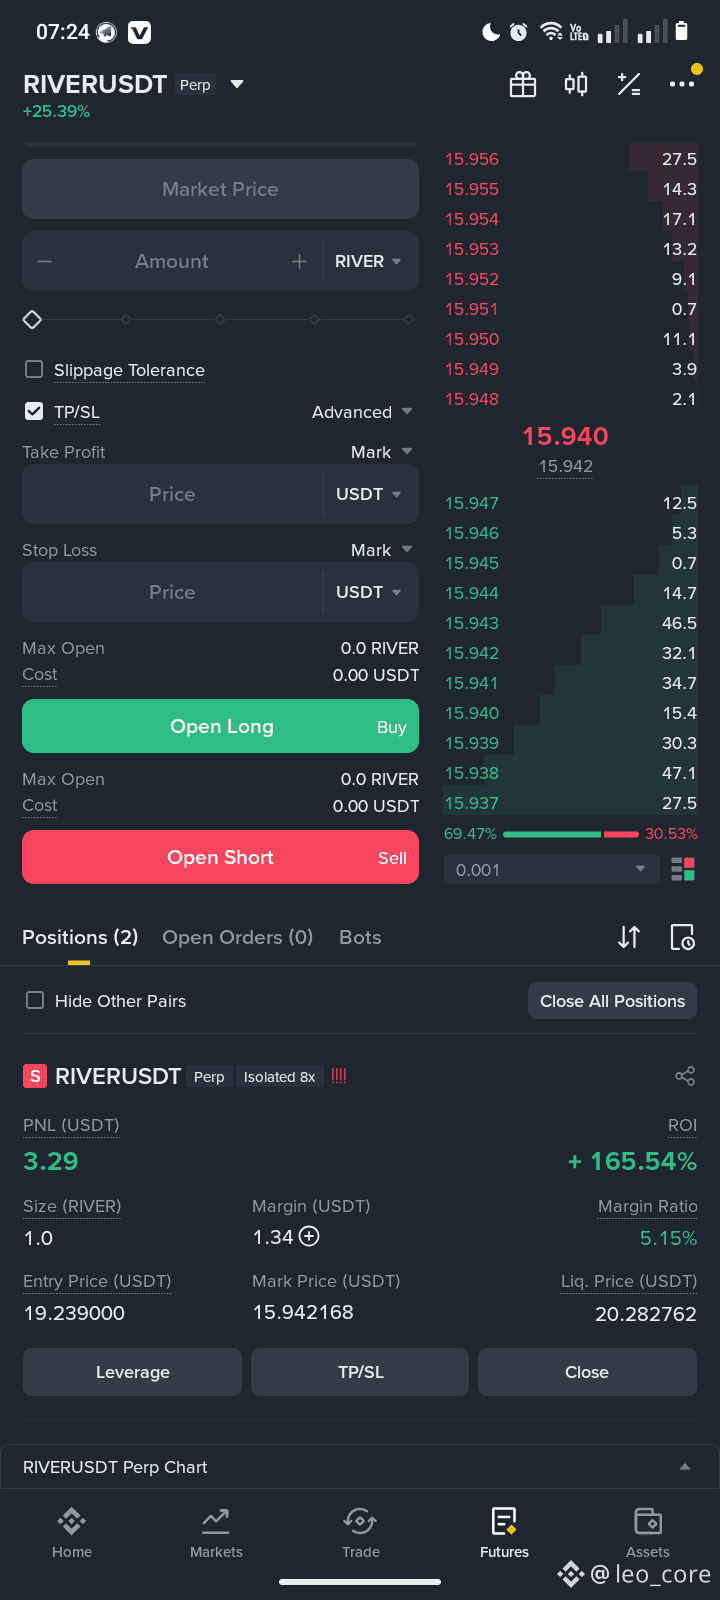Screen dimensions: 720x1600
Task: Click the leverage amount slider handle
Action: (32, 319)
